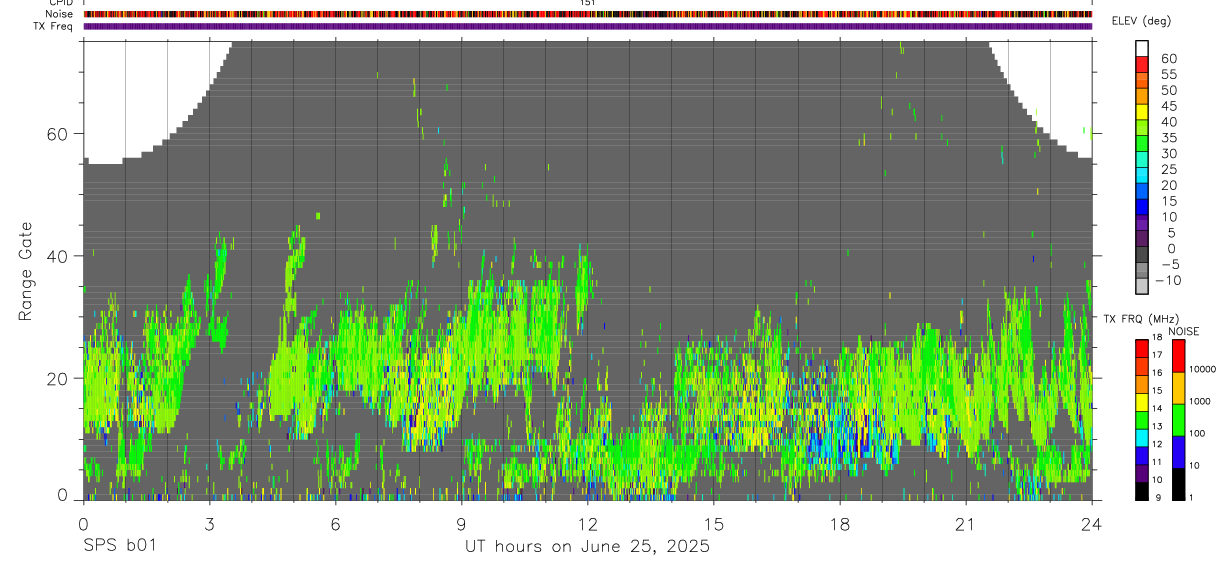Pick the black bottom segment of NOISE bar
This screenshot has height=567, width=1228.
click(1178, 484)
